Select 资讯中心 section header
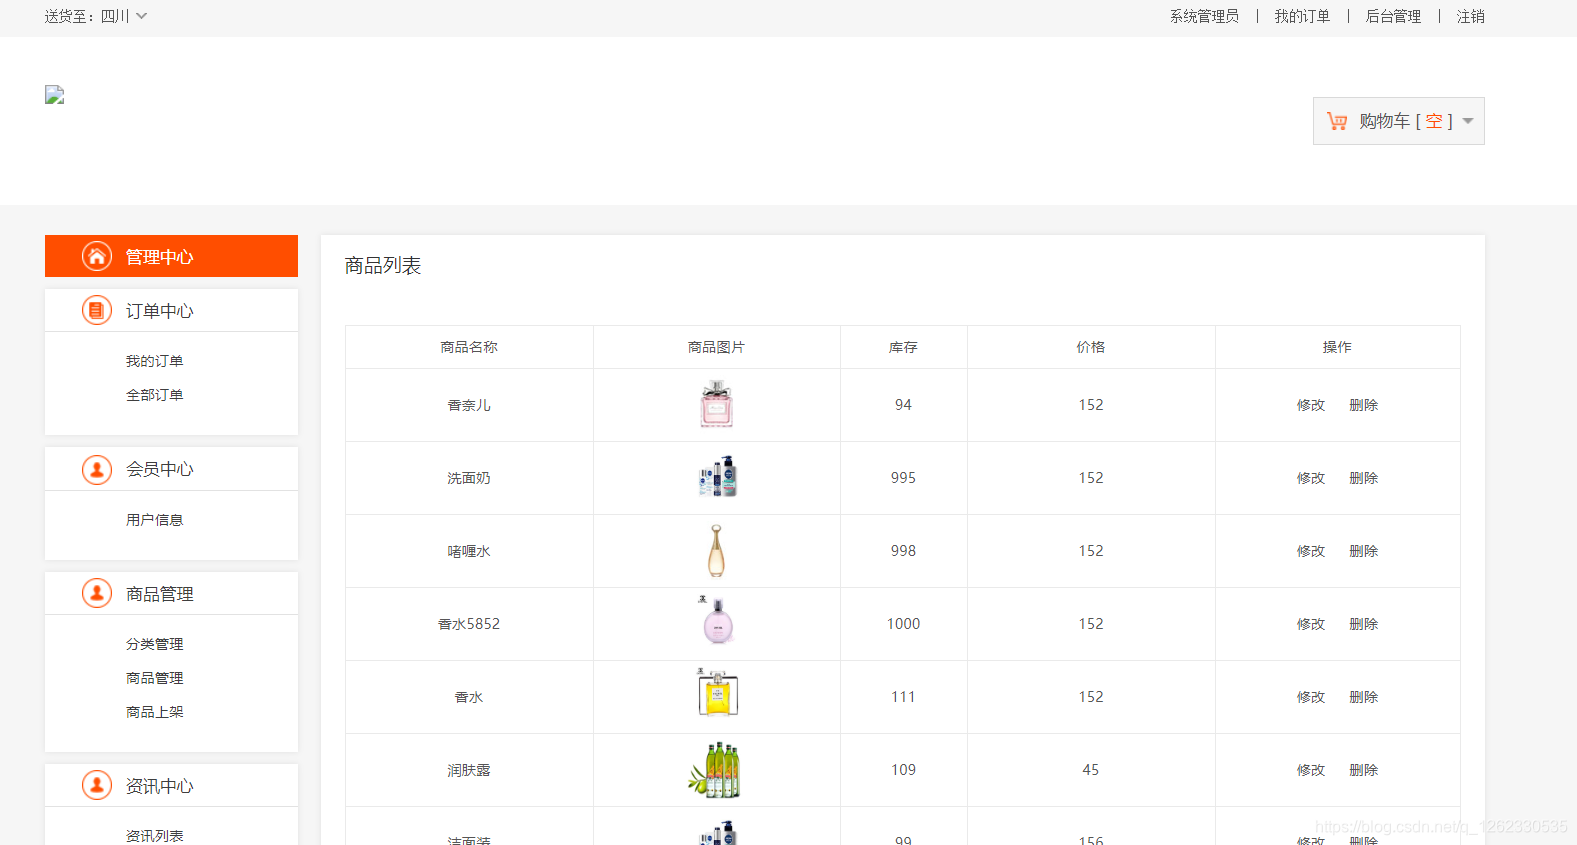The height and width of the screenshot is (845, 1577). [171, 785]
